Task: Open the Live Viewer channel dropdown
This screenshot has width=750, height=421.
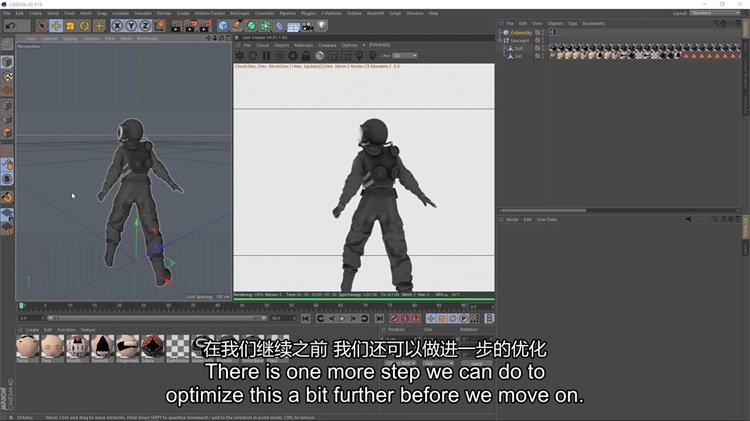Action: [x=404, y=56]
